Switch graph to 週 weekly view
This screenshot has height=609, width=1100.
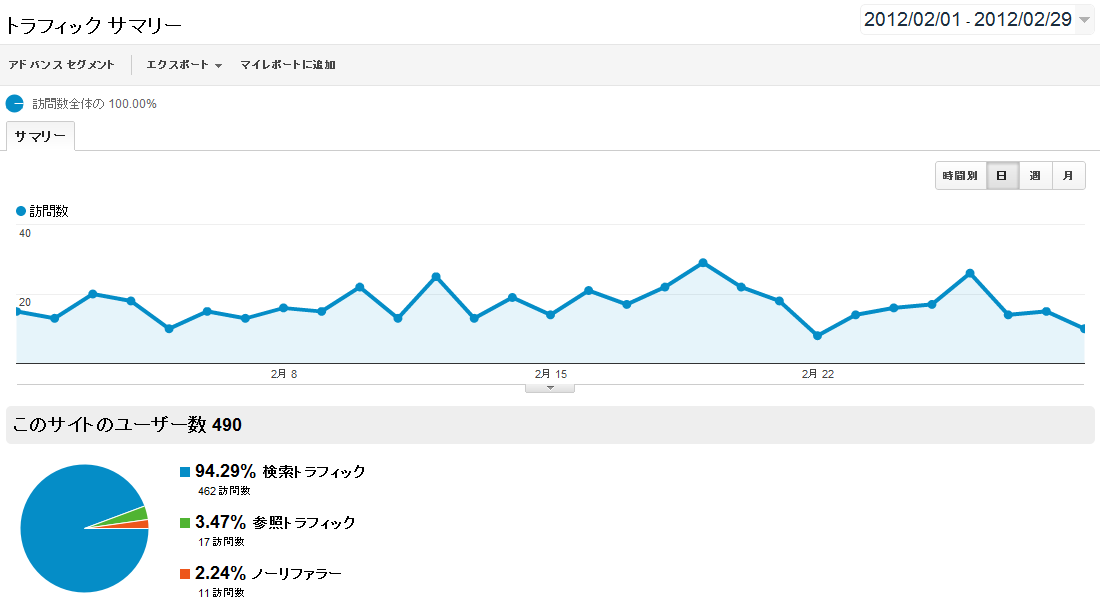click(1035, 177)
